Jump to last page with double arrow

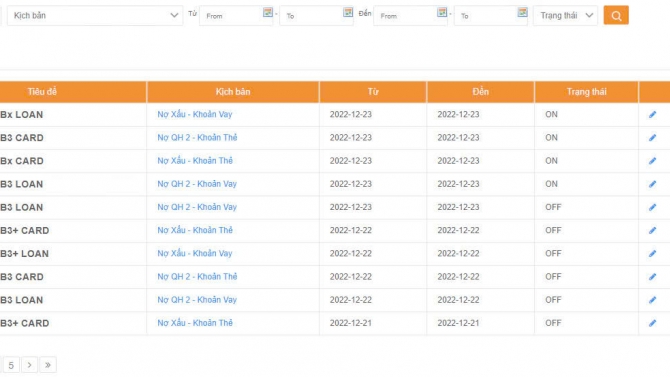[48, 365]
